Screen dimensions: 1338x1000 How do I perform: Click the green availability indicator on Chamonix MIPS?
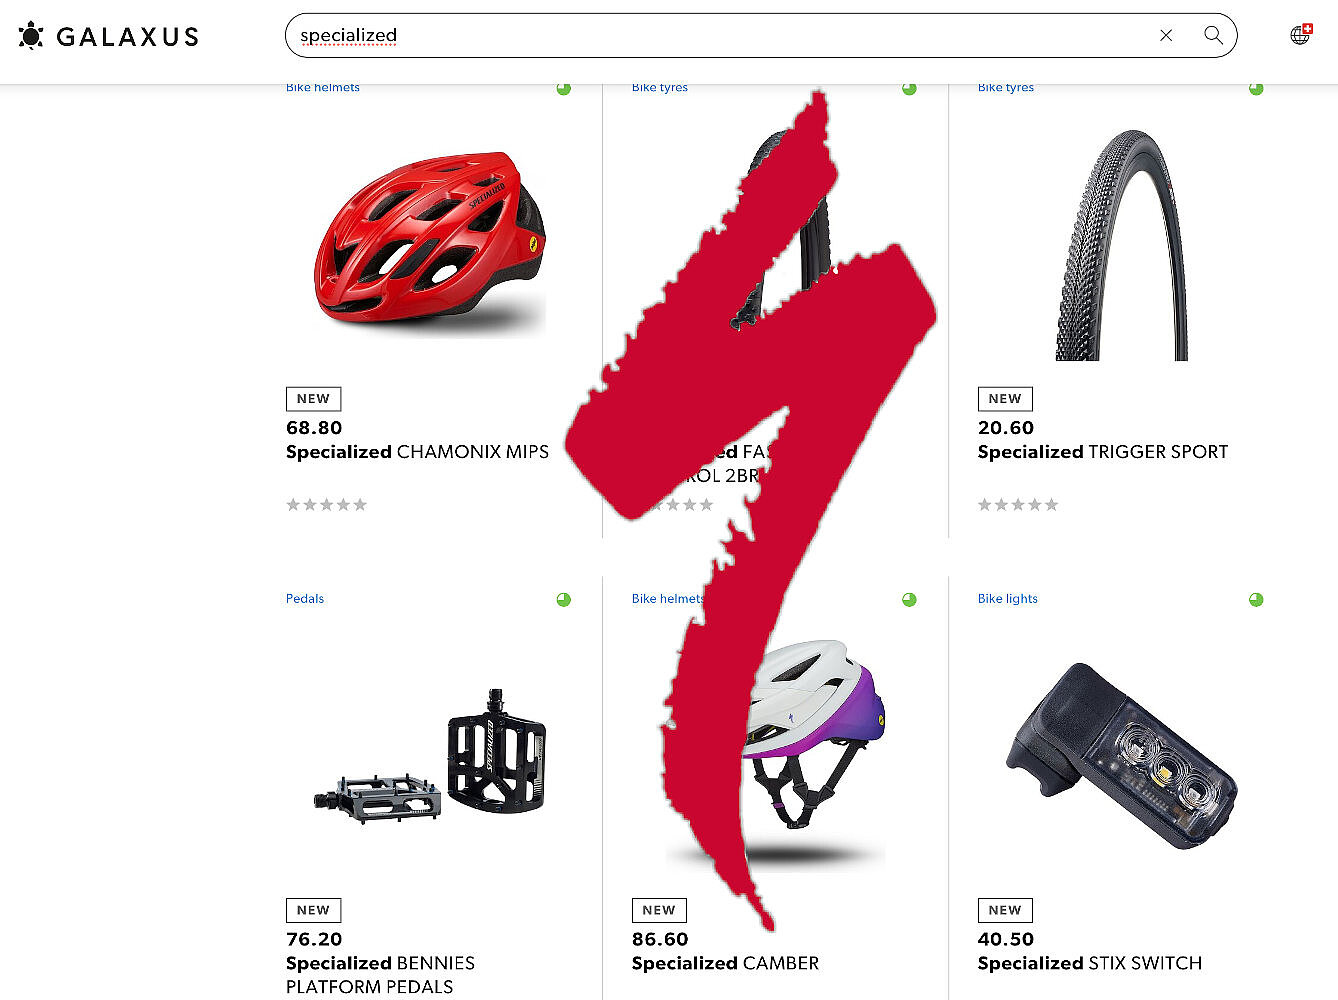coord(564,89)
